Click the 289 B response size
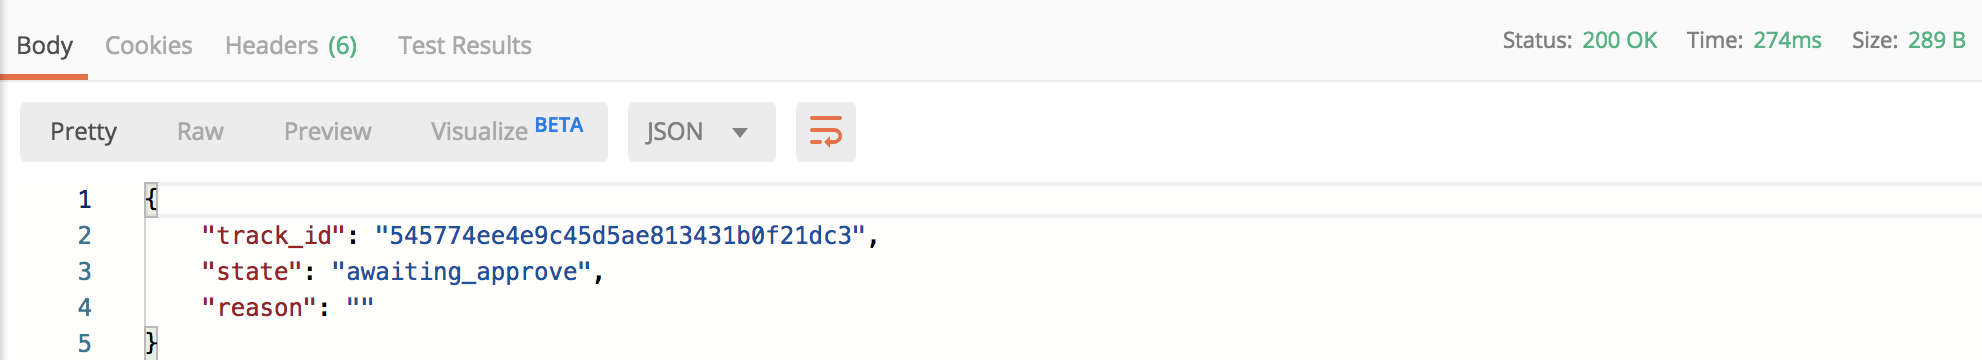The width and height of the screenshot is (1982, 360). [x=1937, y=40]
